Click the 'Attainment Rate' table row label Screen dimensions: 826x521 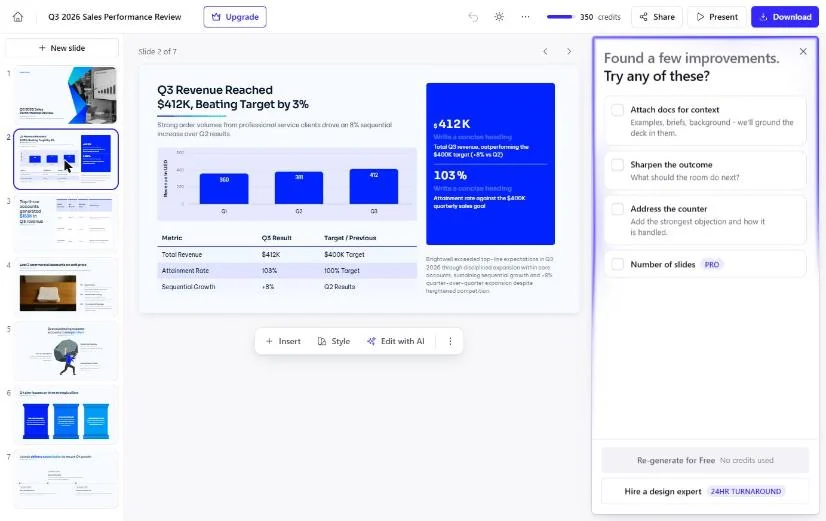(x=185, y=270)
